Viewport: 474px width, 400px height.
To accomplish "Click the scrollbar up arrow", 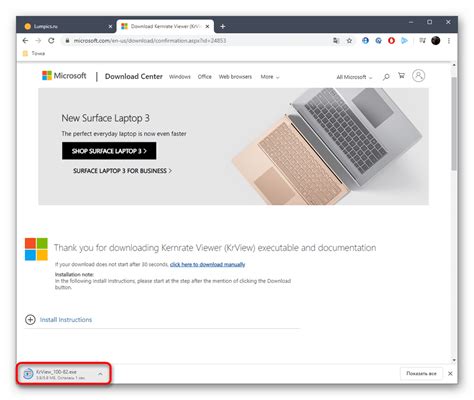I will [454, 65].
